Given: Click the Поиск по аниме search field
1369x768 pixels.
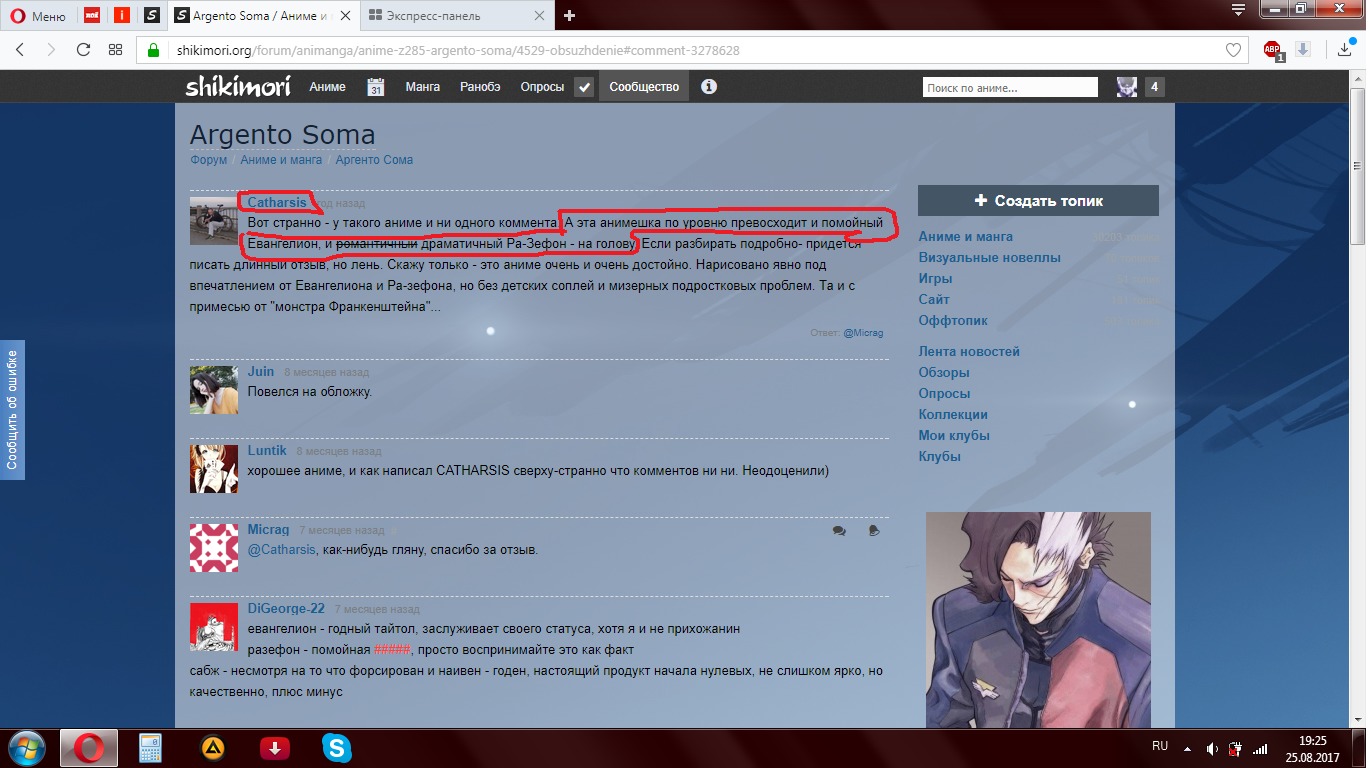Looking at the screenshot, I should (1012, 88).
